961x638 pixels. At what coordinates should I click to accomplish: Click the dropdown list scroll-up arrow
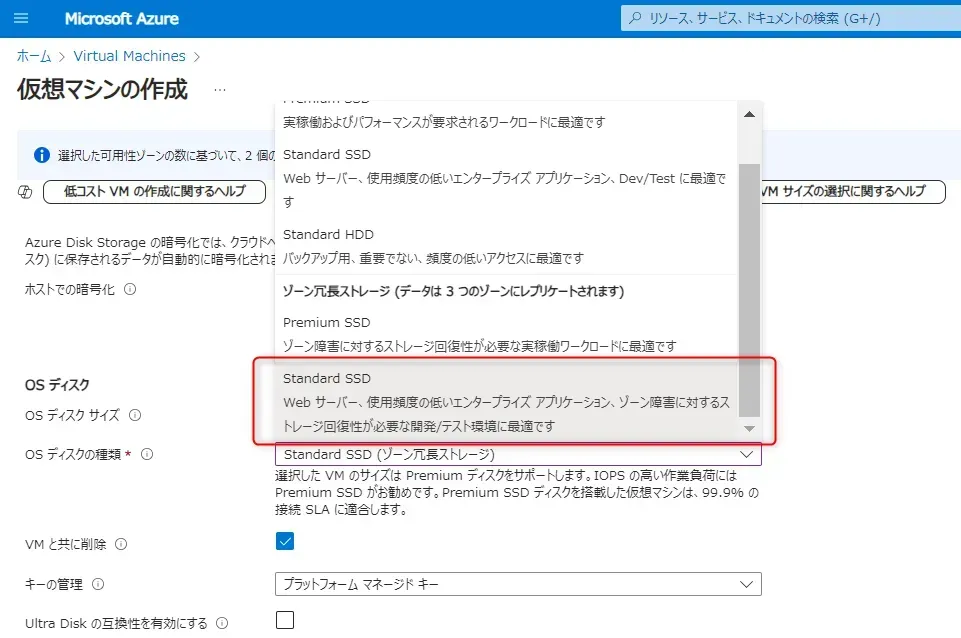[749, 114]
